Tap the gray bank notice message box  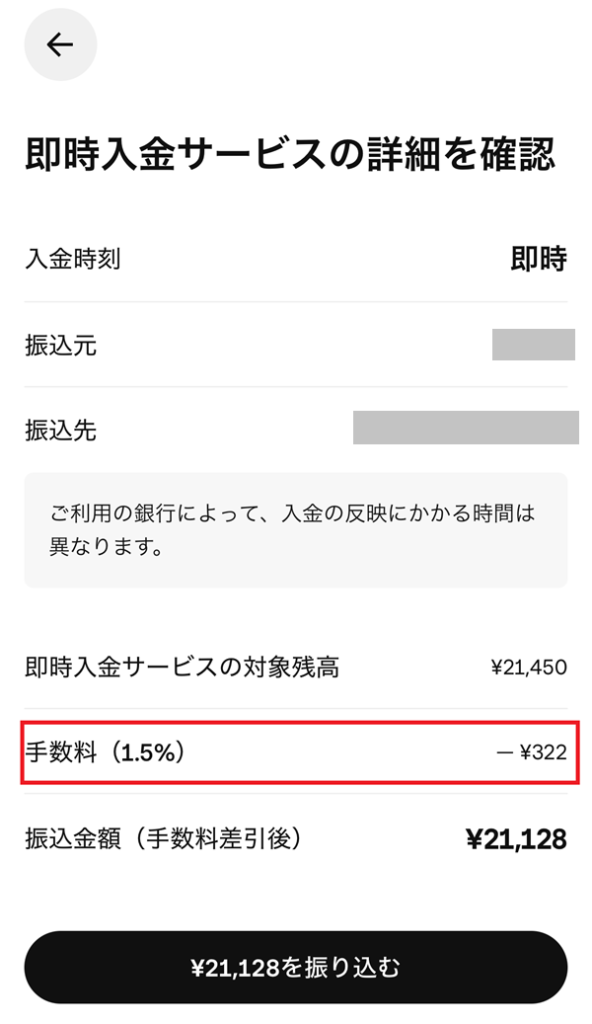295,531
